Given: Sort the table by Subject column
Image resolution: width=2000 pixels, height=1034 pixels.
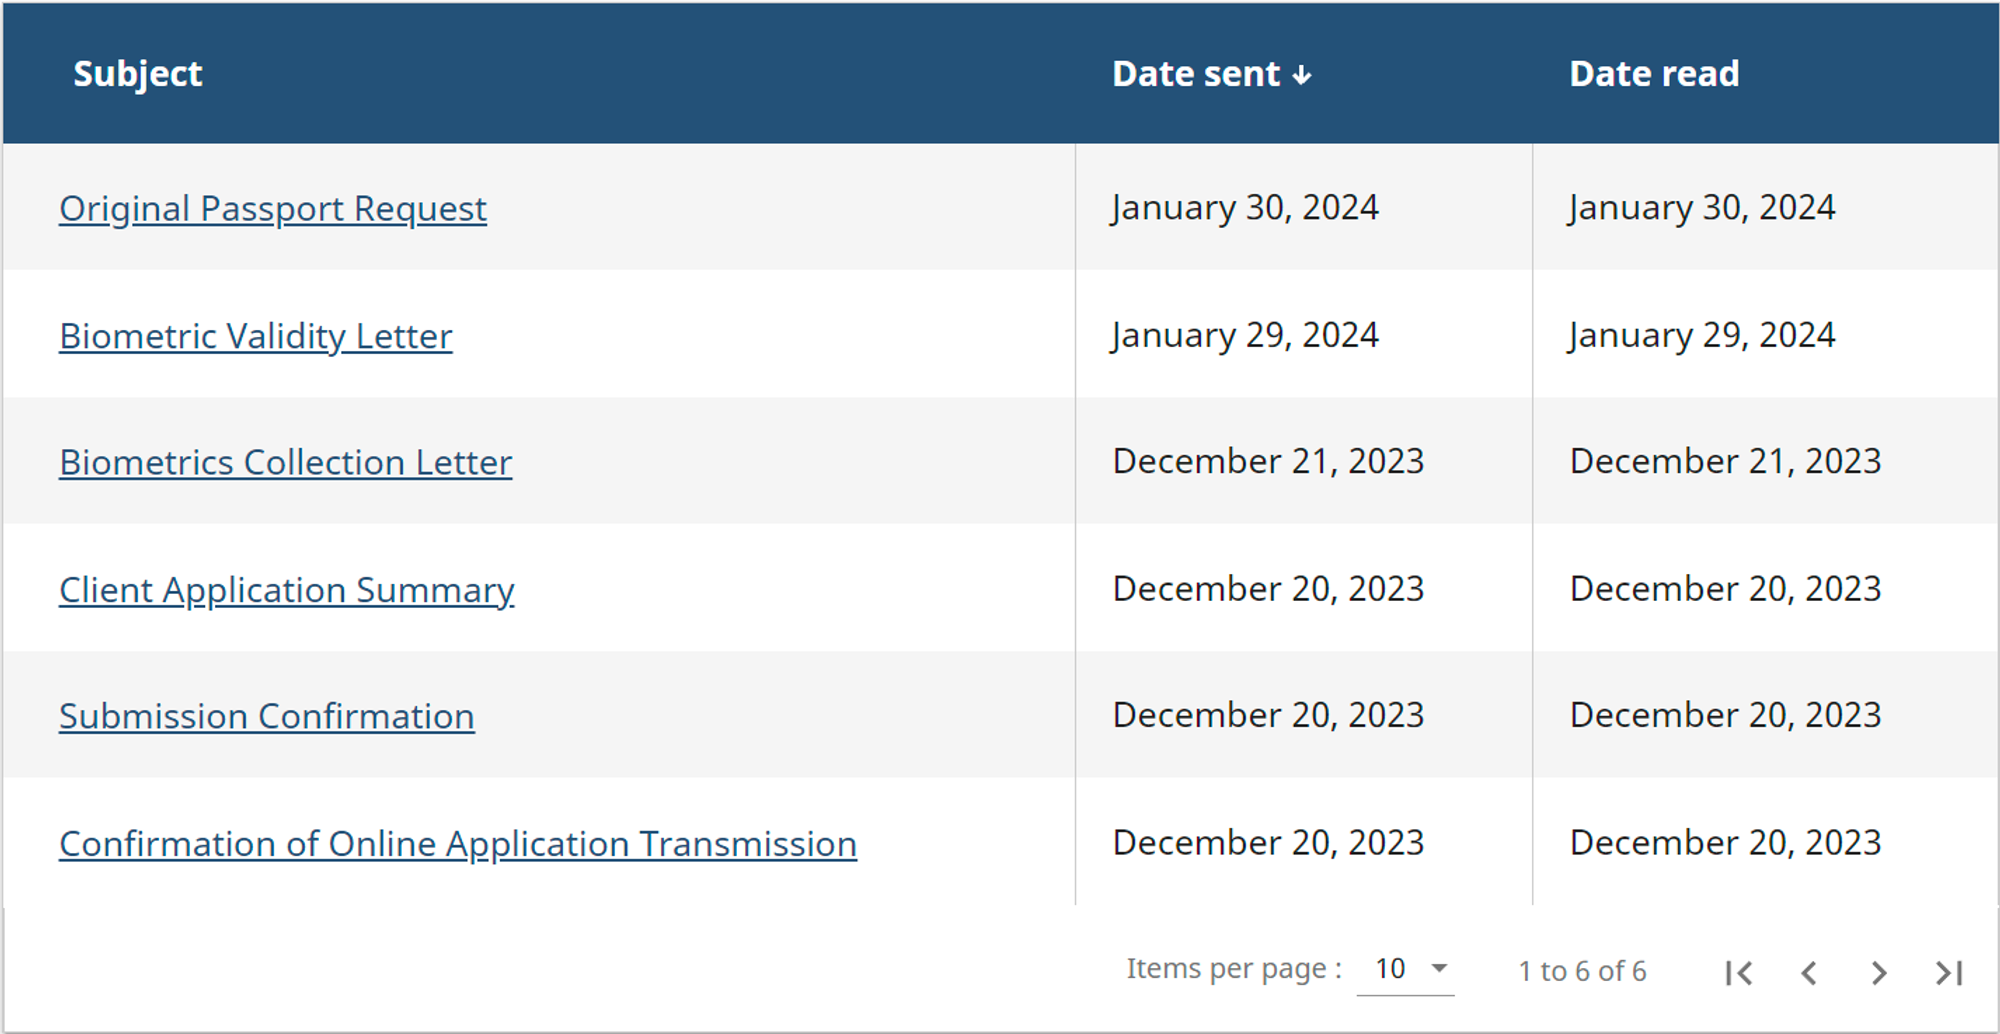Looking at the screenshot, I should pyautogui.click(x=138, y=74).
